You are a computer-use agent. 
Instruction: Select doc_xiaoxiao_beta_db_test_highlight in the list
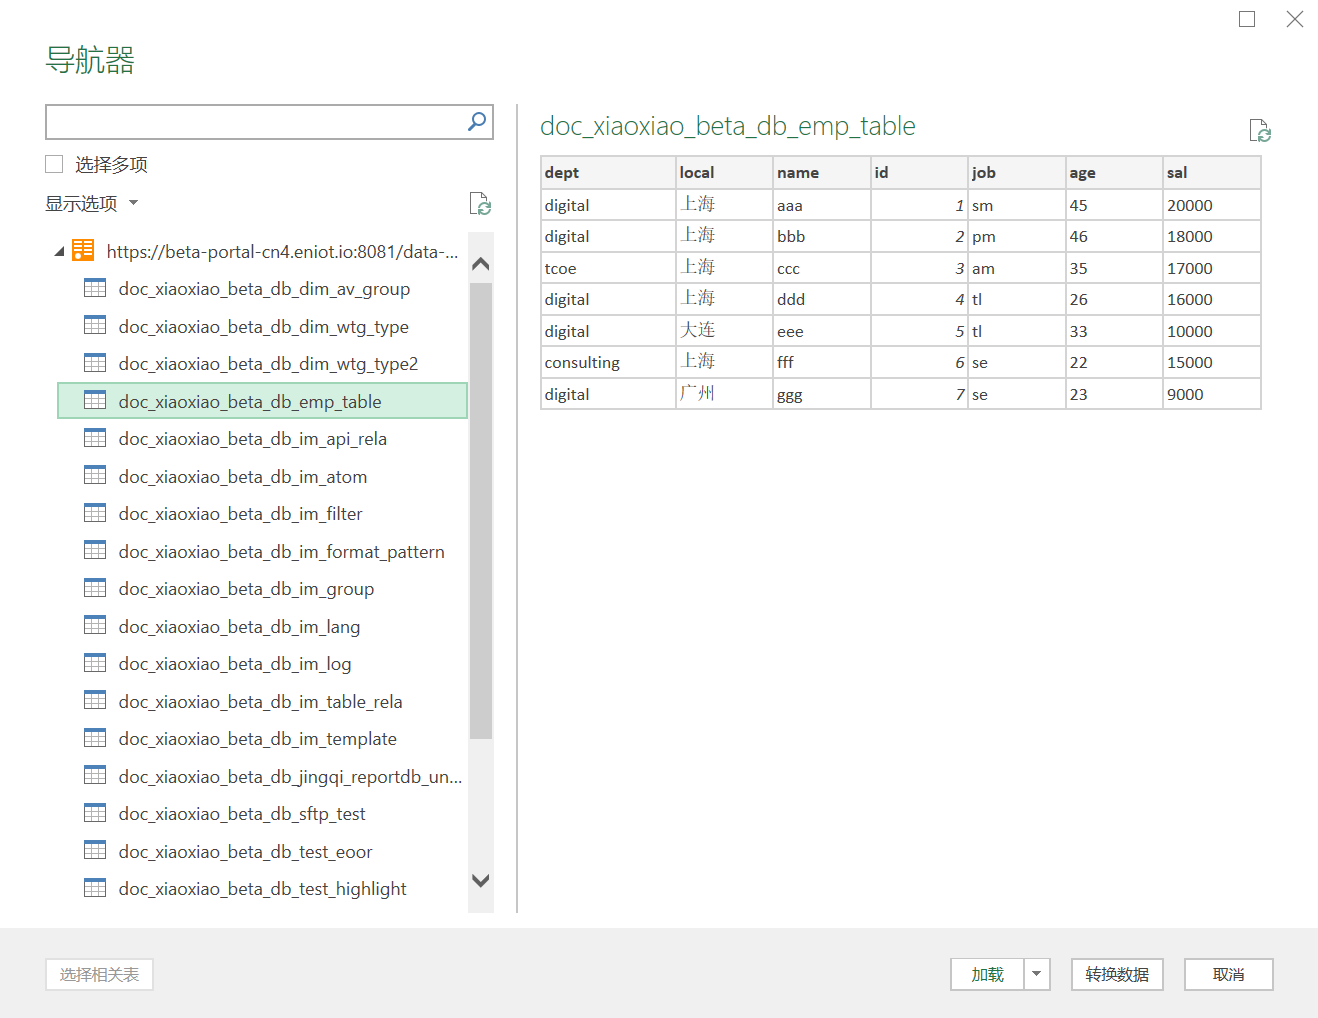(x=262, y=889)
